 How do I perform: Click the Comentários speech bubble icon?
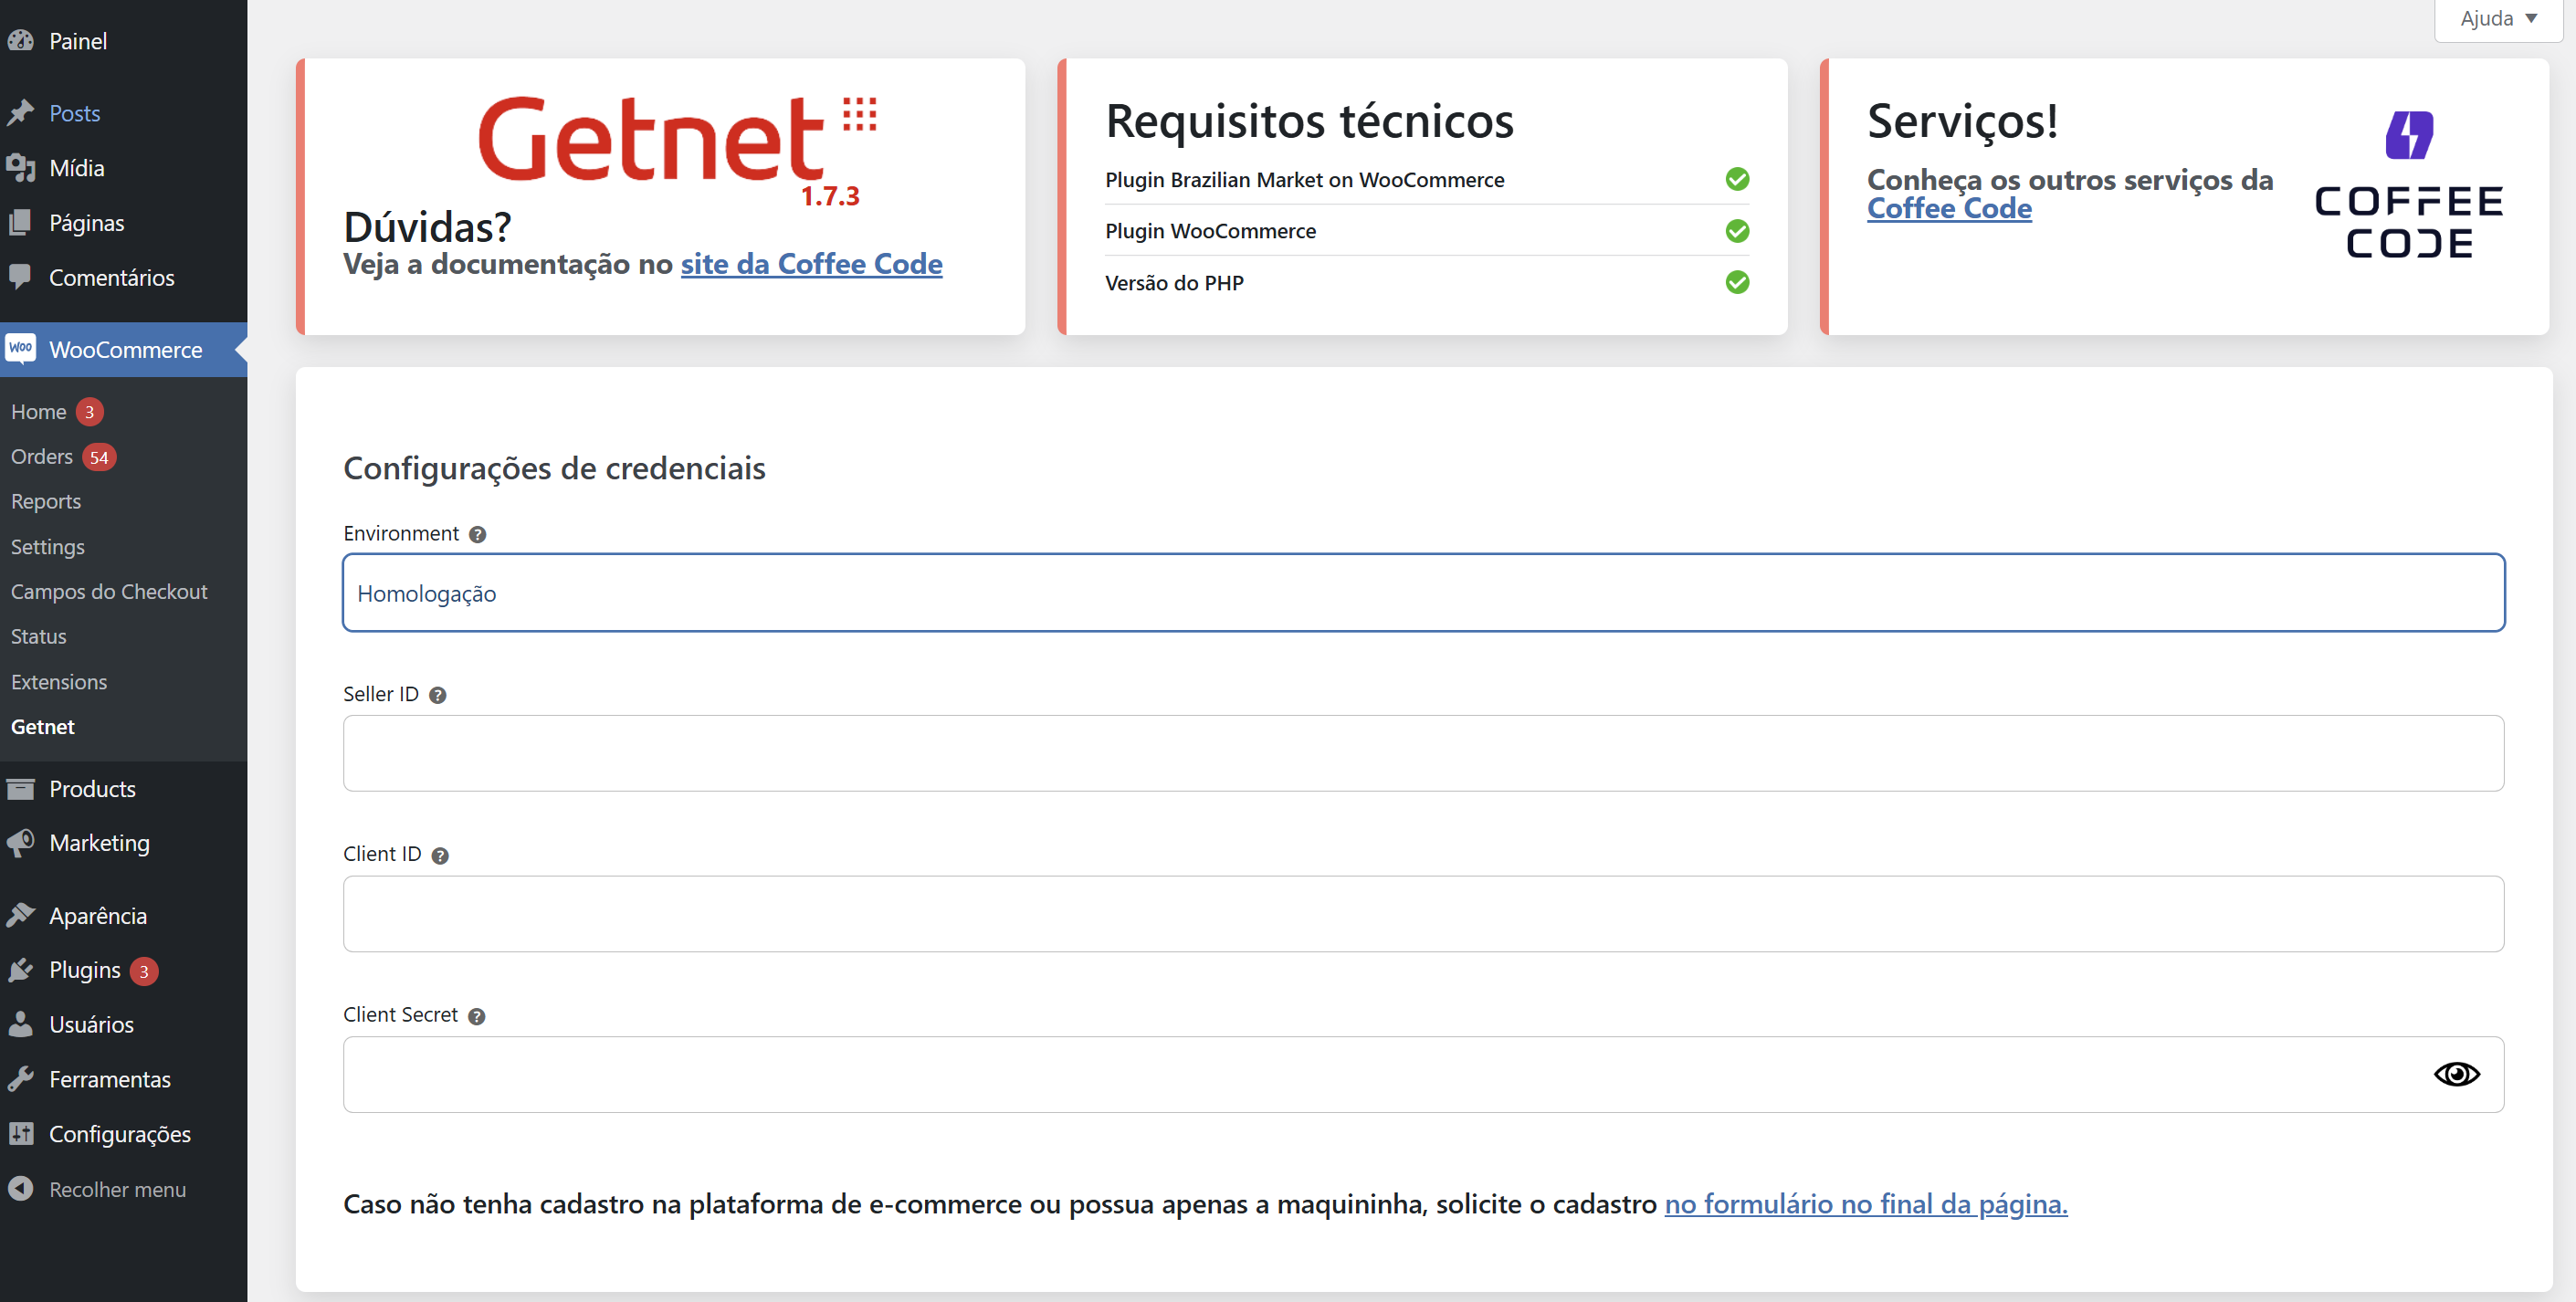tap(21, 277)
